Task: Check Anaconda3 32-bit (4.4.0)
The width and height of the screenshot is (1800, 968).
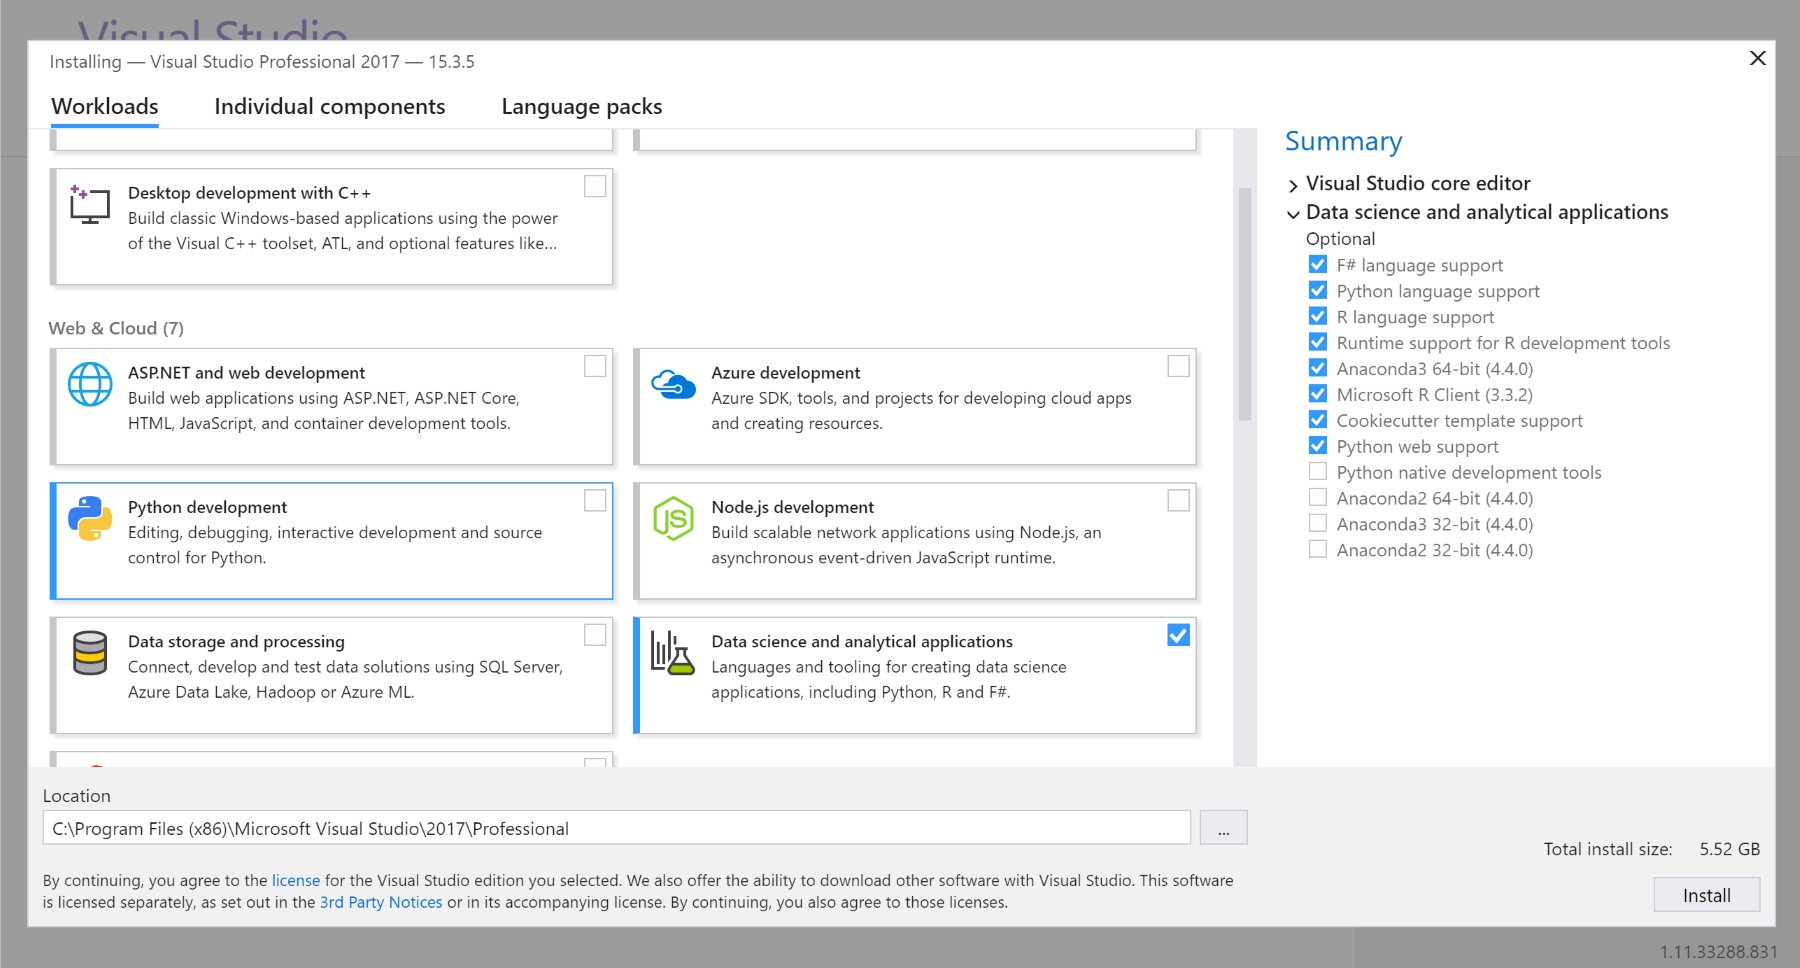Action: pos(1318,523)
